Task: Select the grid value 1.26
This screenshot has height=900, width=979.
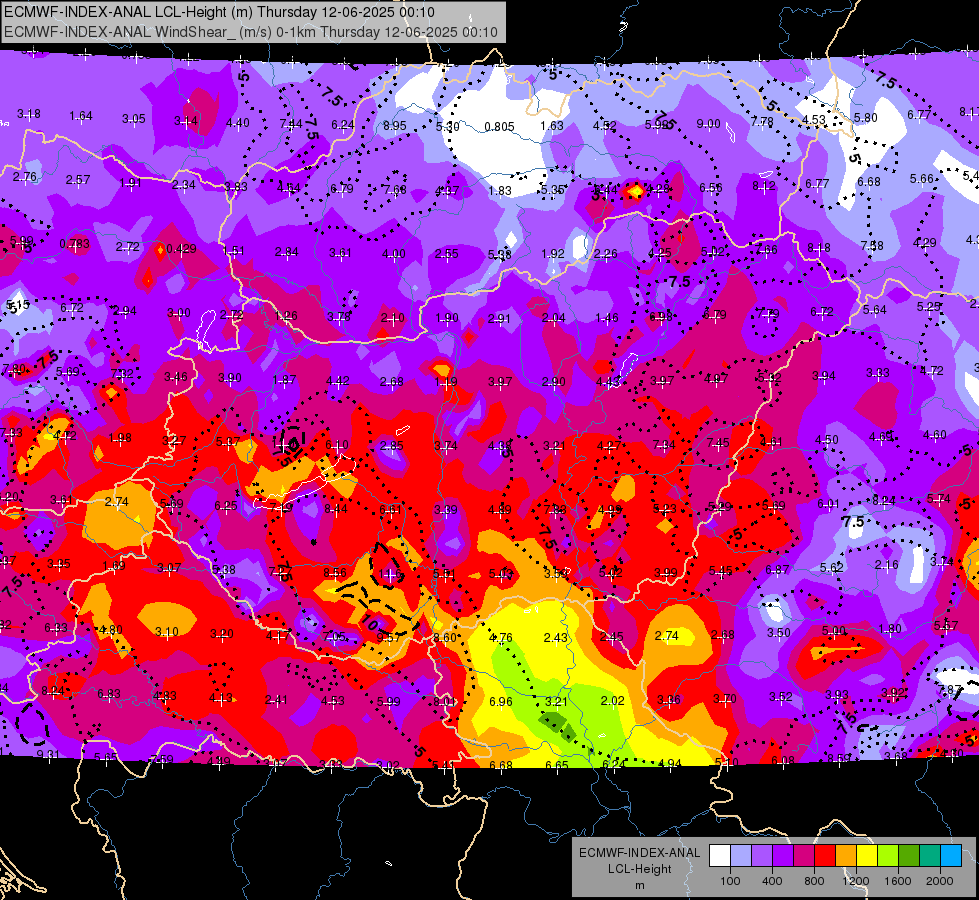Action: point(286,315)
